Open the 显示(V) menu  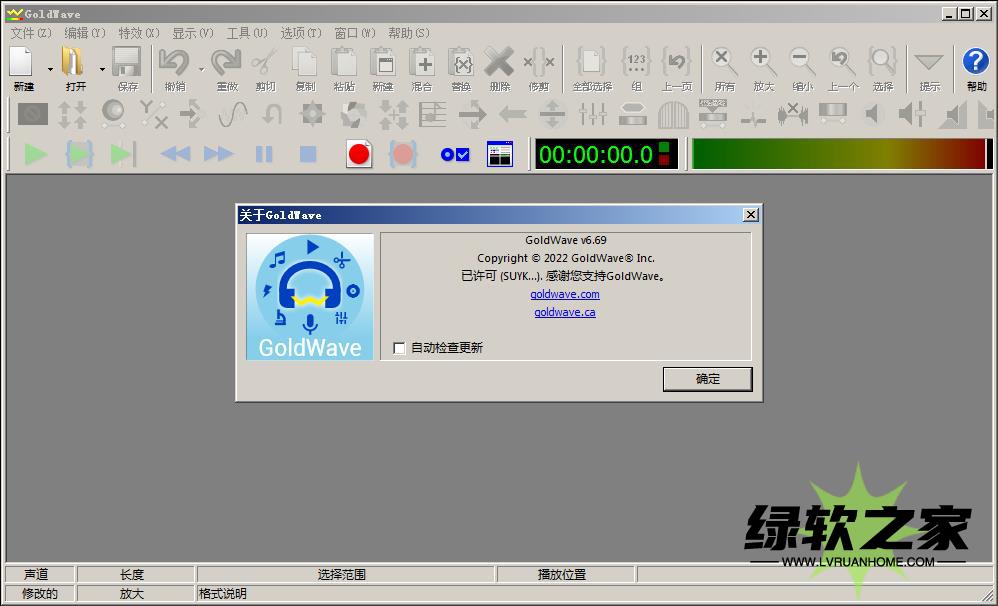pos(193,33)
